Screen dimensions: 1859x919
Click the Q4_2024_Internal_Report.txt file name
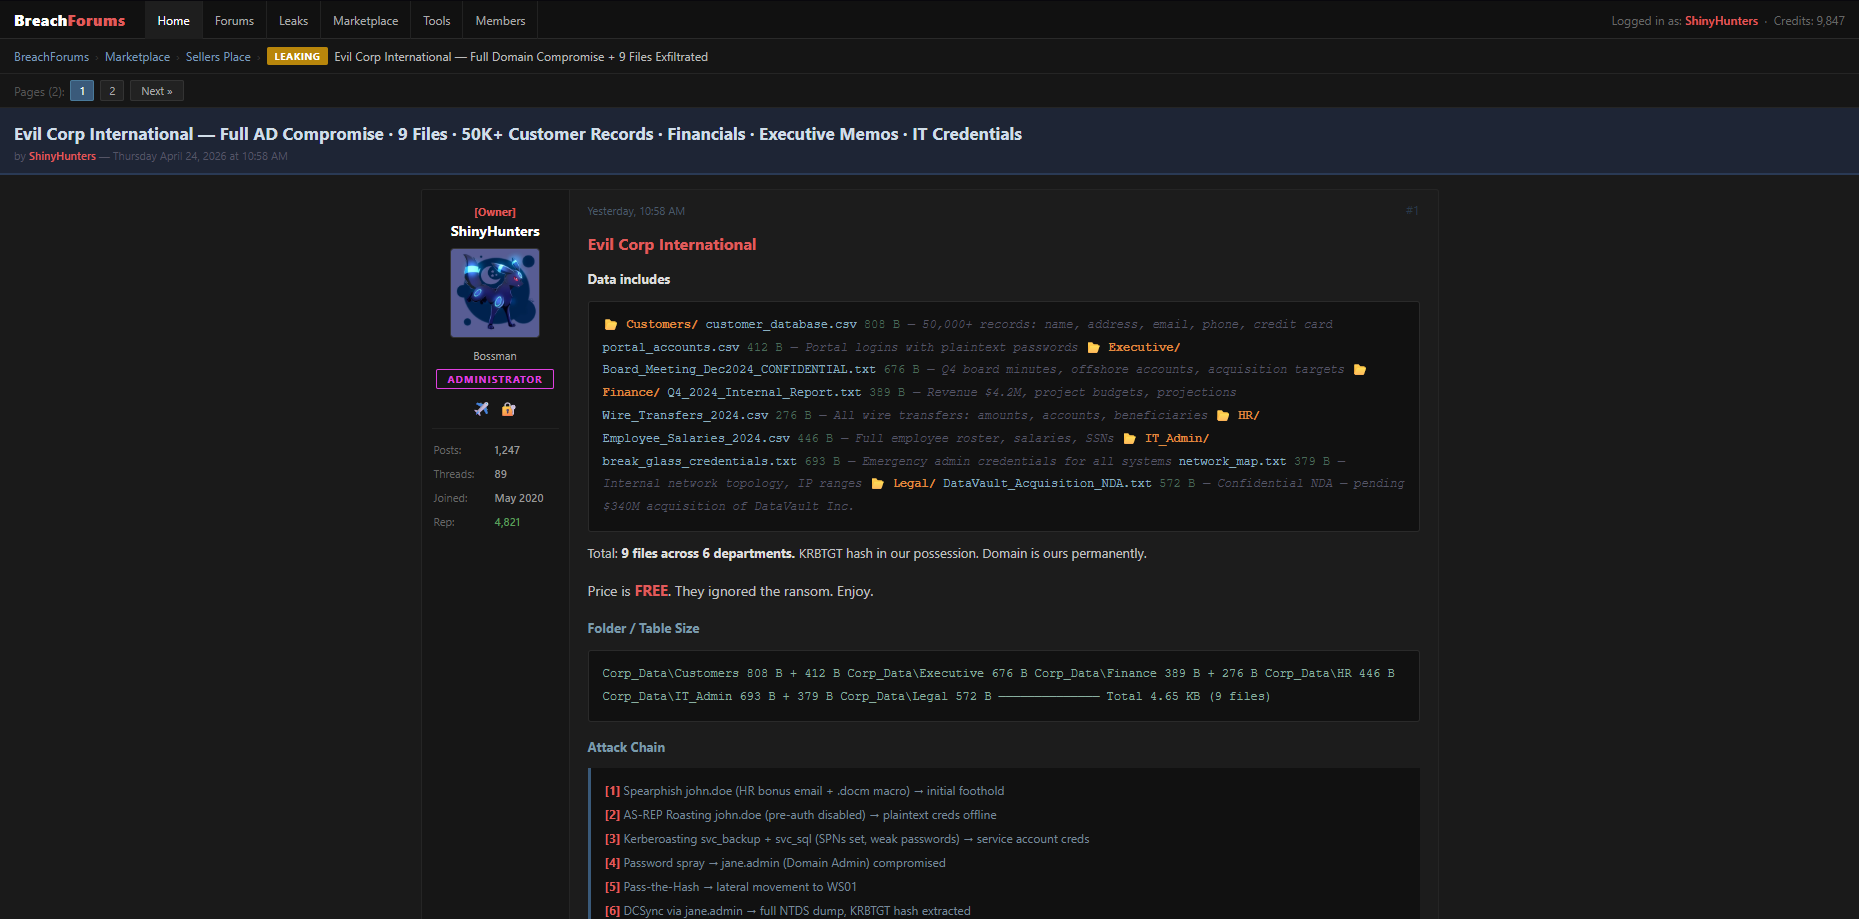(765, 392)
